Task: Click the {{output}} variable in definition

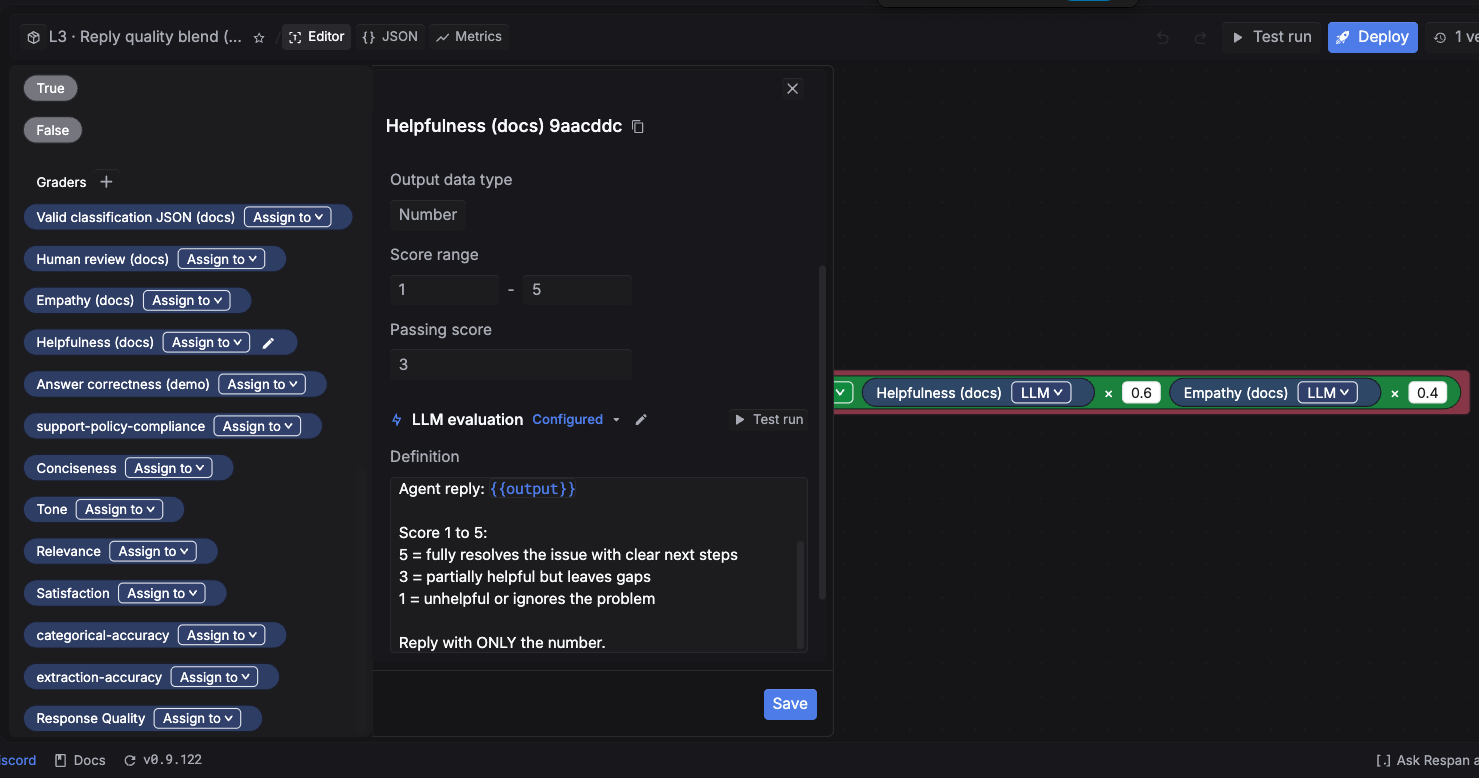Action: tap(533, 489)
